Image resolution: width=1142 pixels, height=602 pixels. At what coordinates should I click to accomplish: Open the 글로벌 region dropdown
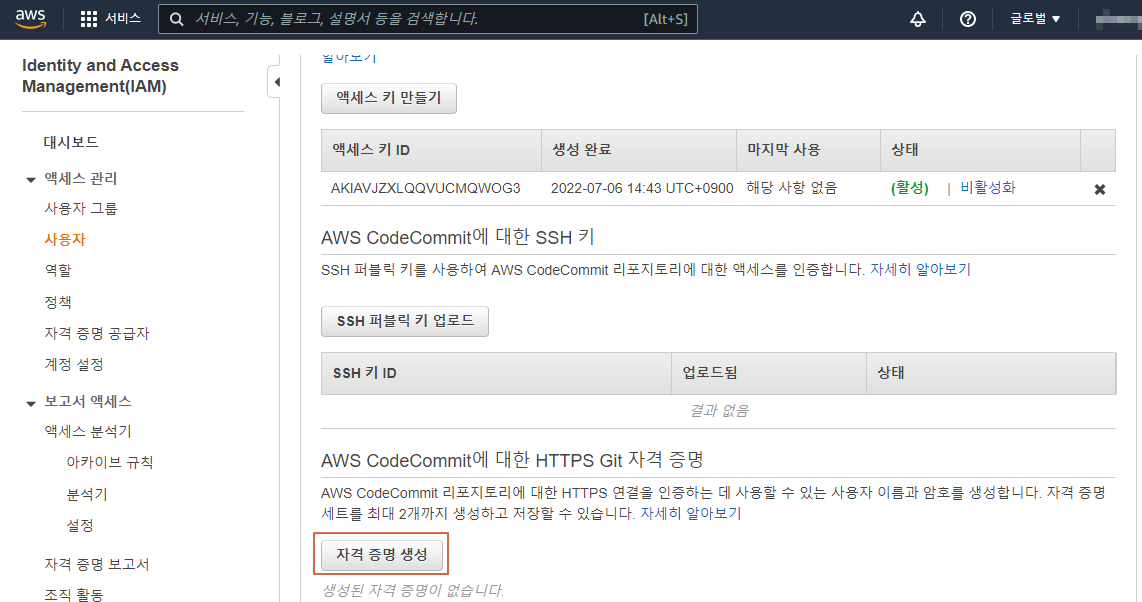pyautogui.click(x=1035, y=19)
